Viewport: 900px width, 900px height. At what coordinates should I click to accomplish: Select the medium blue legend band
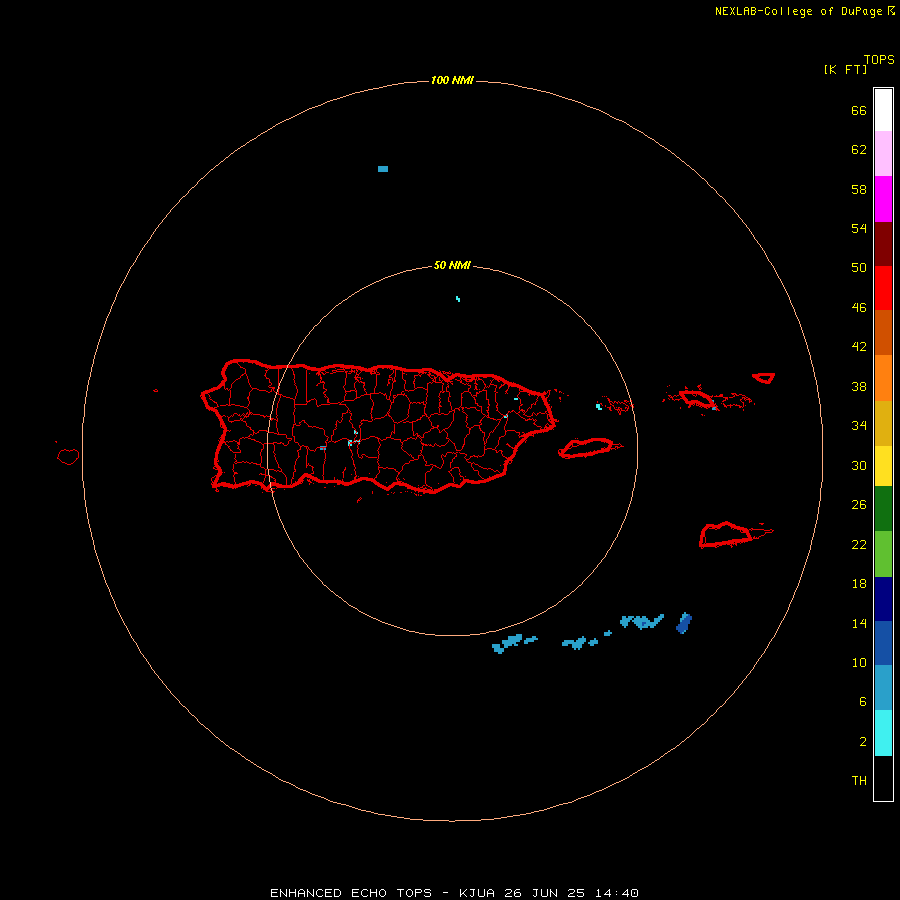(x=883, y=643)
